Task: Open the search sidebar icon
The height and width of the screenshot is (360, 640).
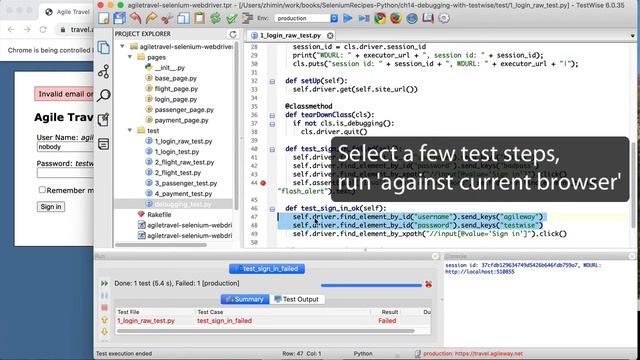Action: click(x=104, y=96)
